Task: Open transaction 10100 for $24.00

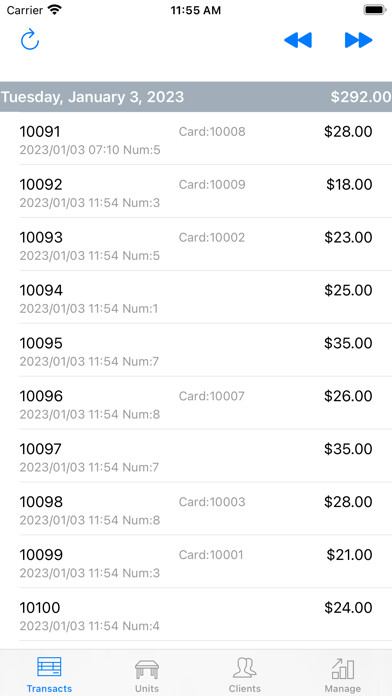Action: [196, 614]
